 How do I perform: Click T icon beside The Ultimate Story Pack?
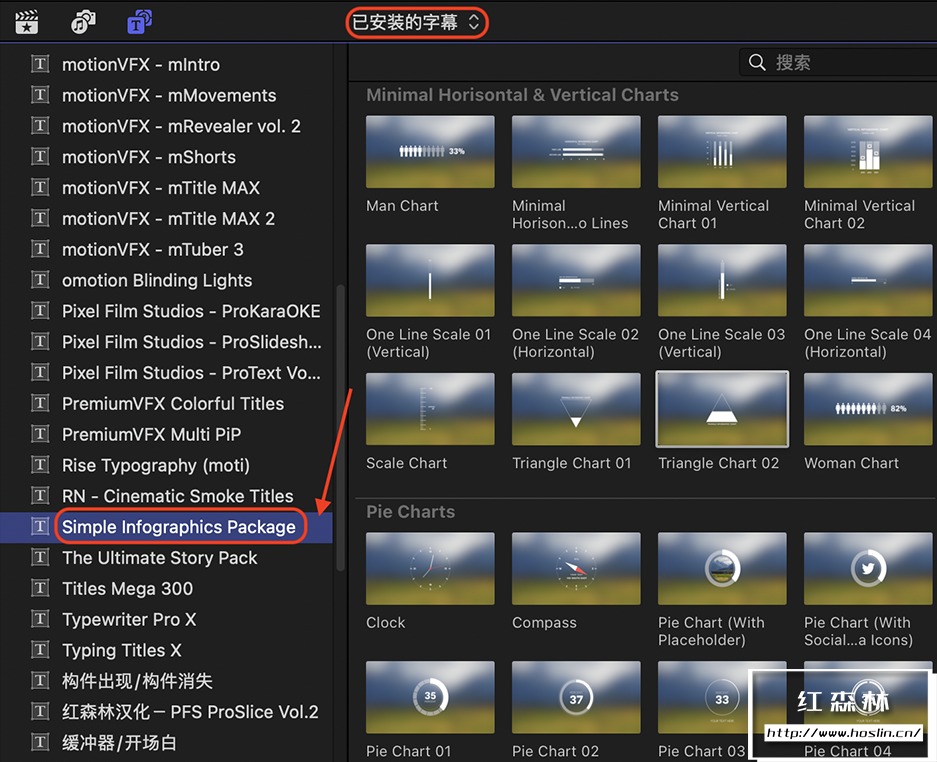pos(40,558)
